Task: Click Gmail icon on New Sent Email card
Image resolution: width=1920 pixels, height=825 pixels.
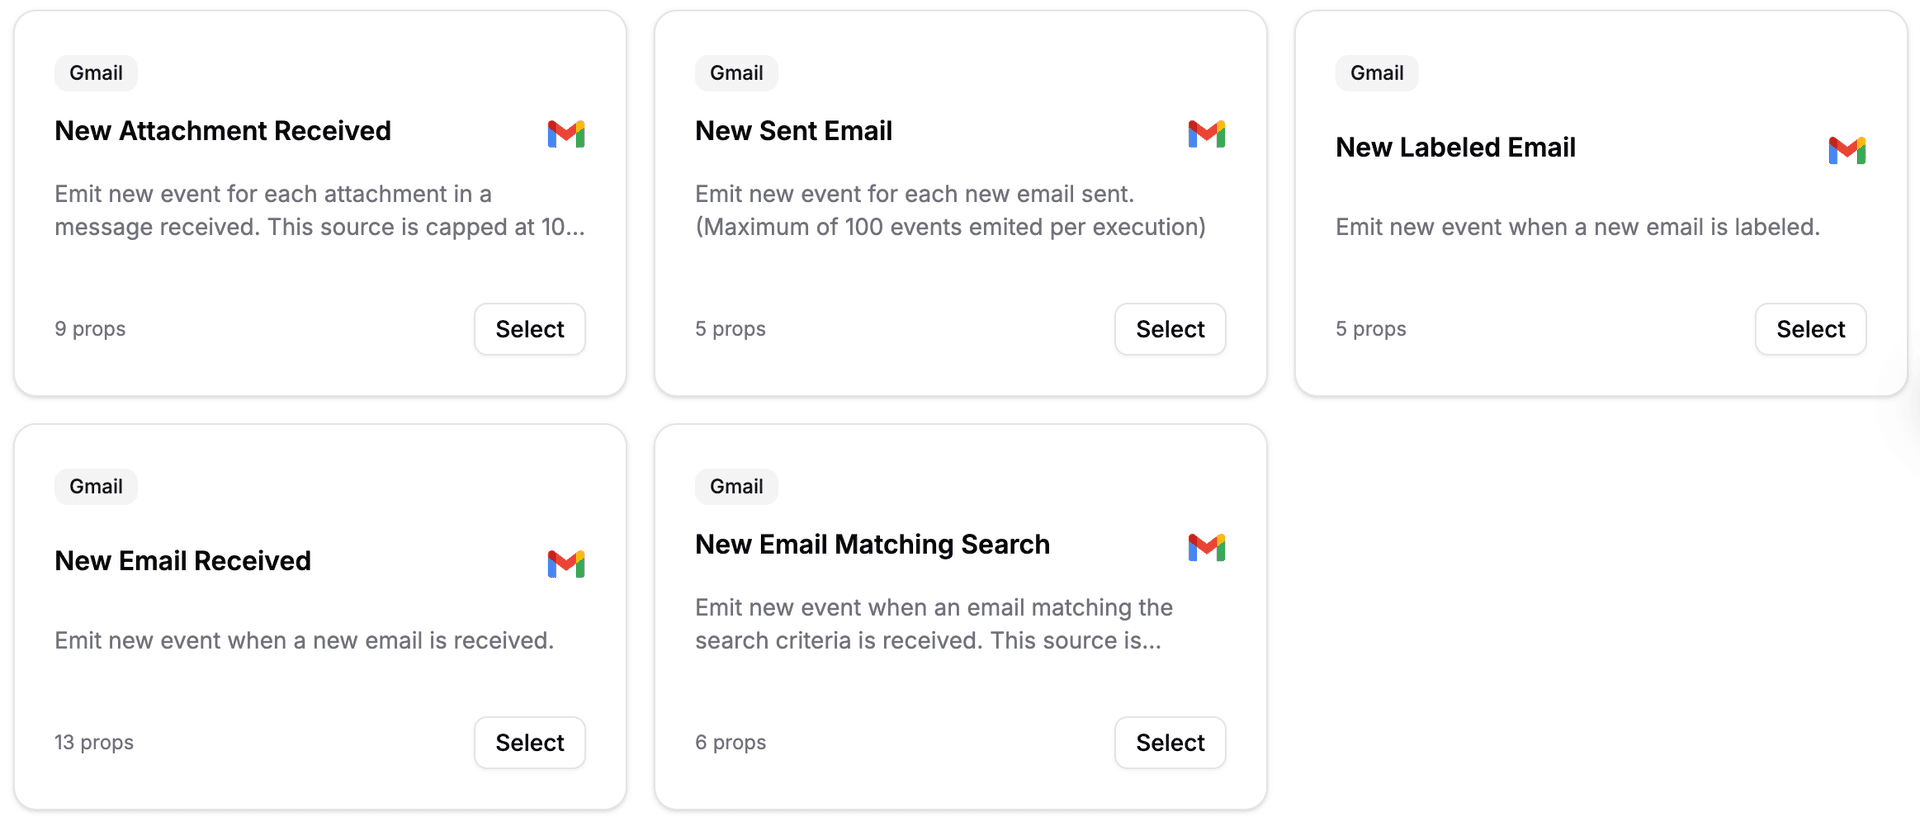Action: tap(1206, 133)
